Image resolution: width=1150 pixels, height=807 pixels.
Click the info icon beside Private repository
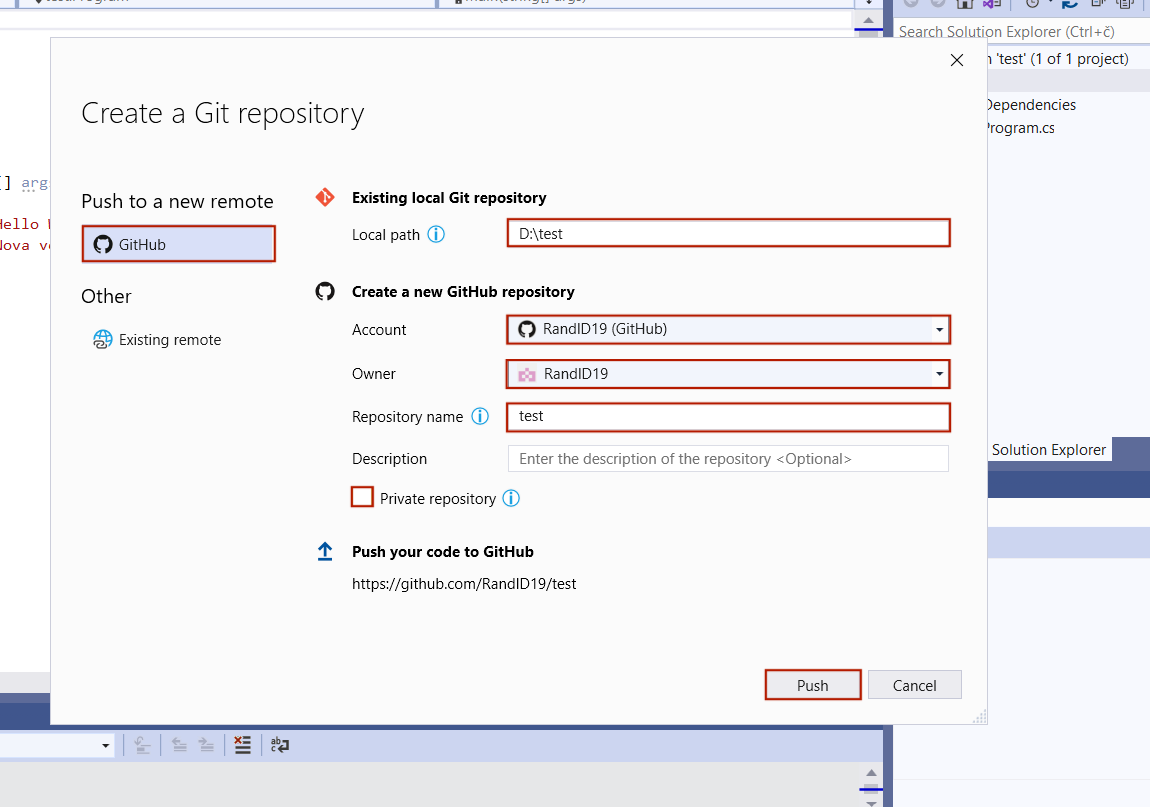(x=511, y=499)
